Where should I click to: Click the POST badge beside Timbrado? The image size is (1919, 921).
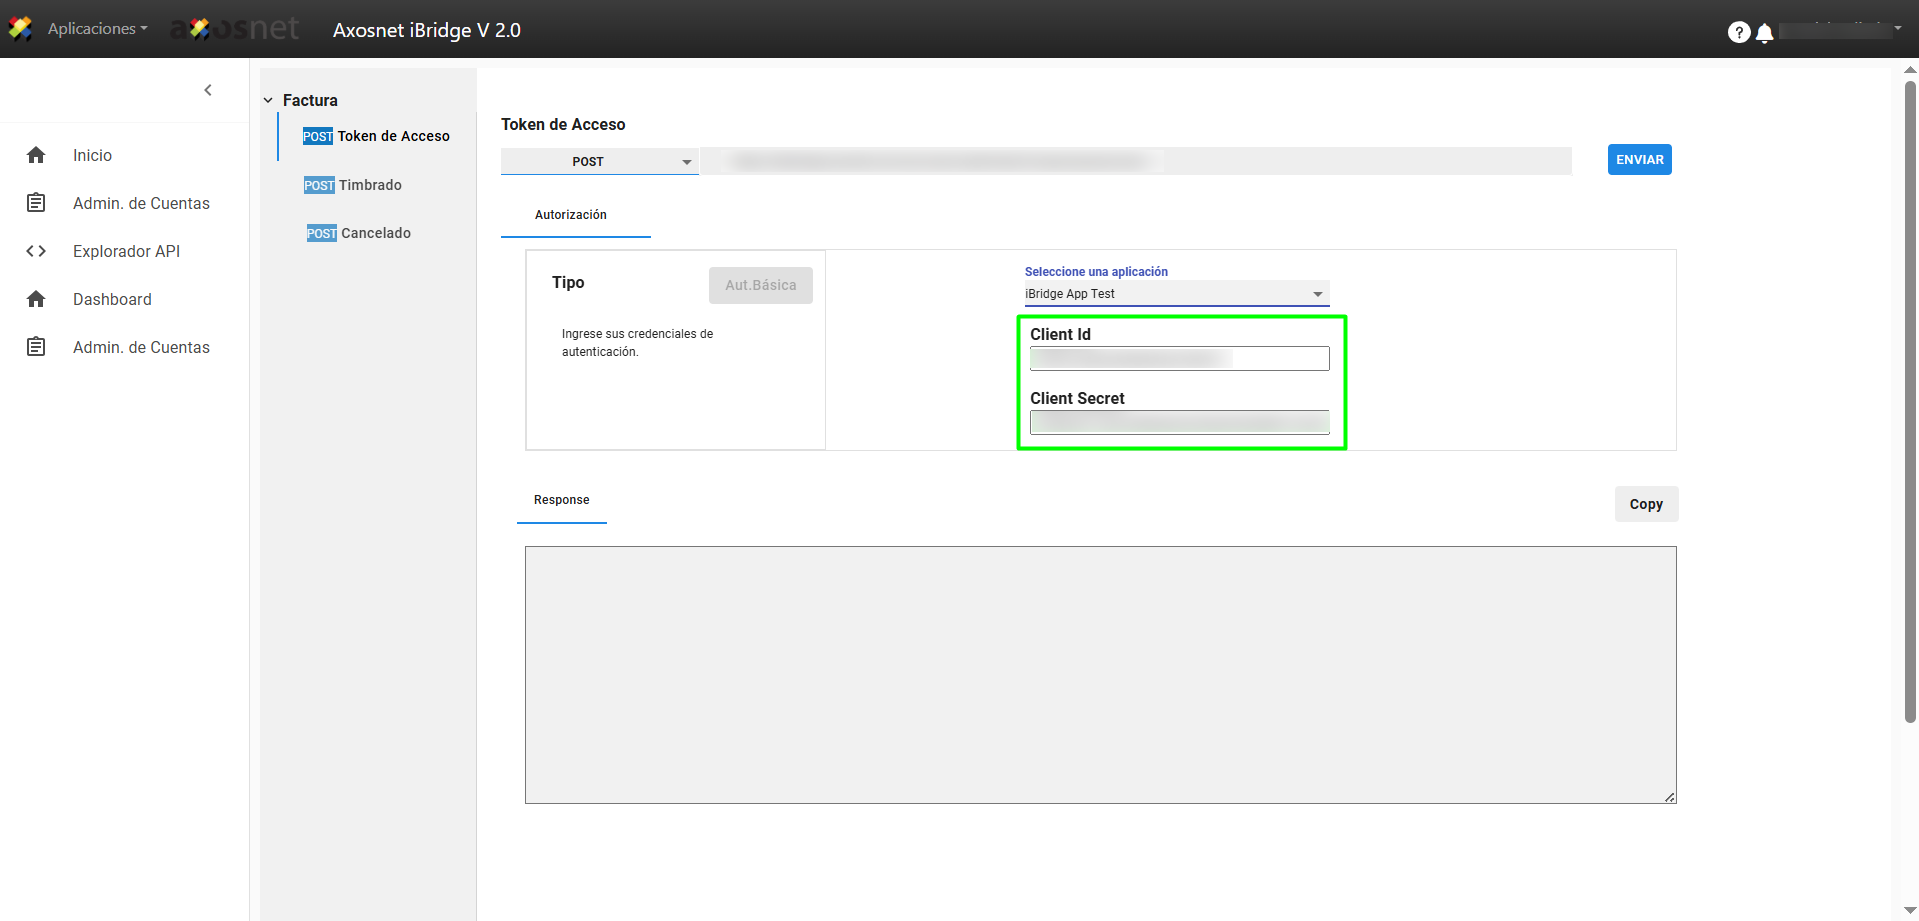(319, 185)
